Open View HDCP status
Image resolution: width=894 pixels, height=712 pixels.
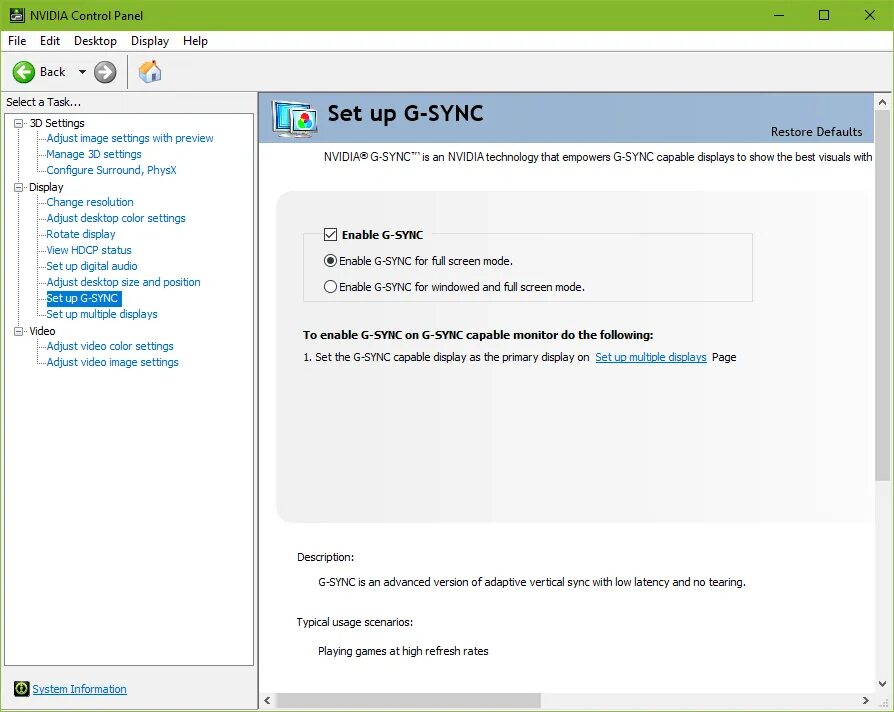(x=89, y=250)
